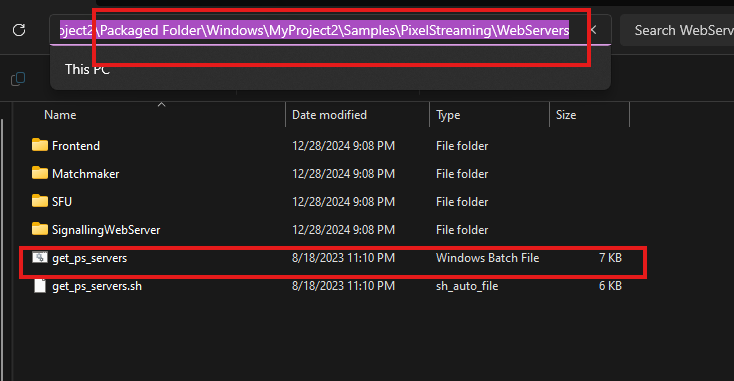Click inside the Search WebServers field
The image size is (734, 381).
[677, 30]
